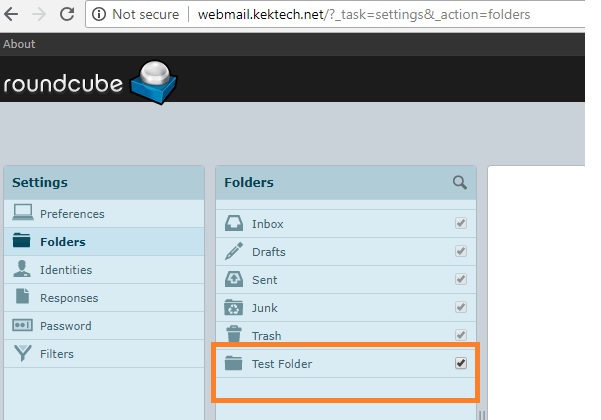Click the Password icon in Settings
Viewport: 601px width, 420px height.
pos(22,326)
